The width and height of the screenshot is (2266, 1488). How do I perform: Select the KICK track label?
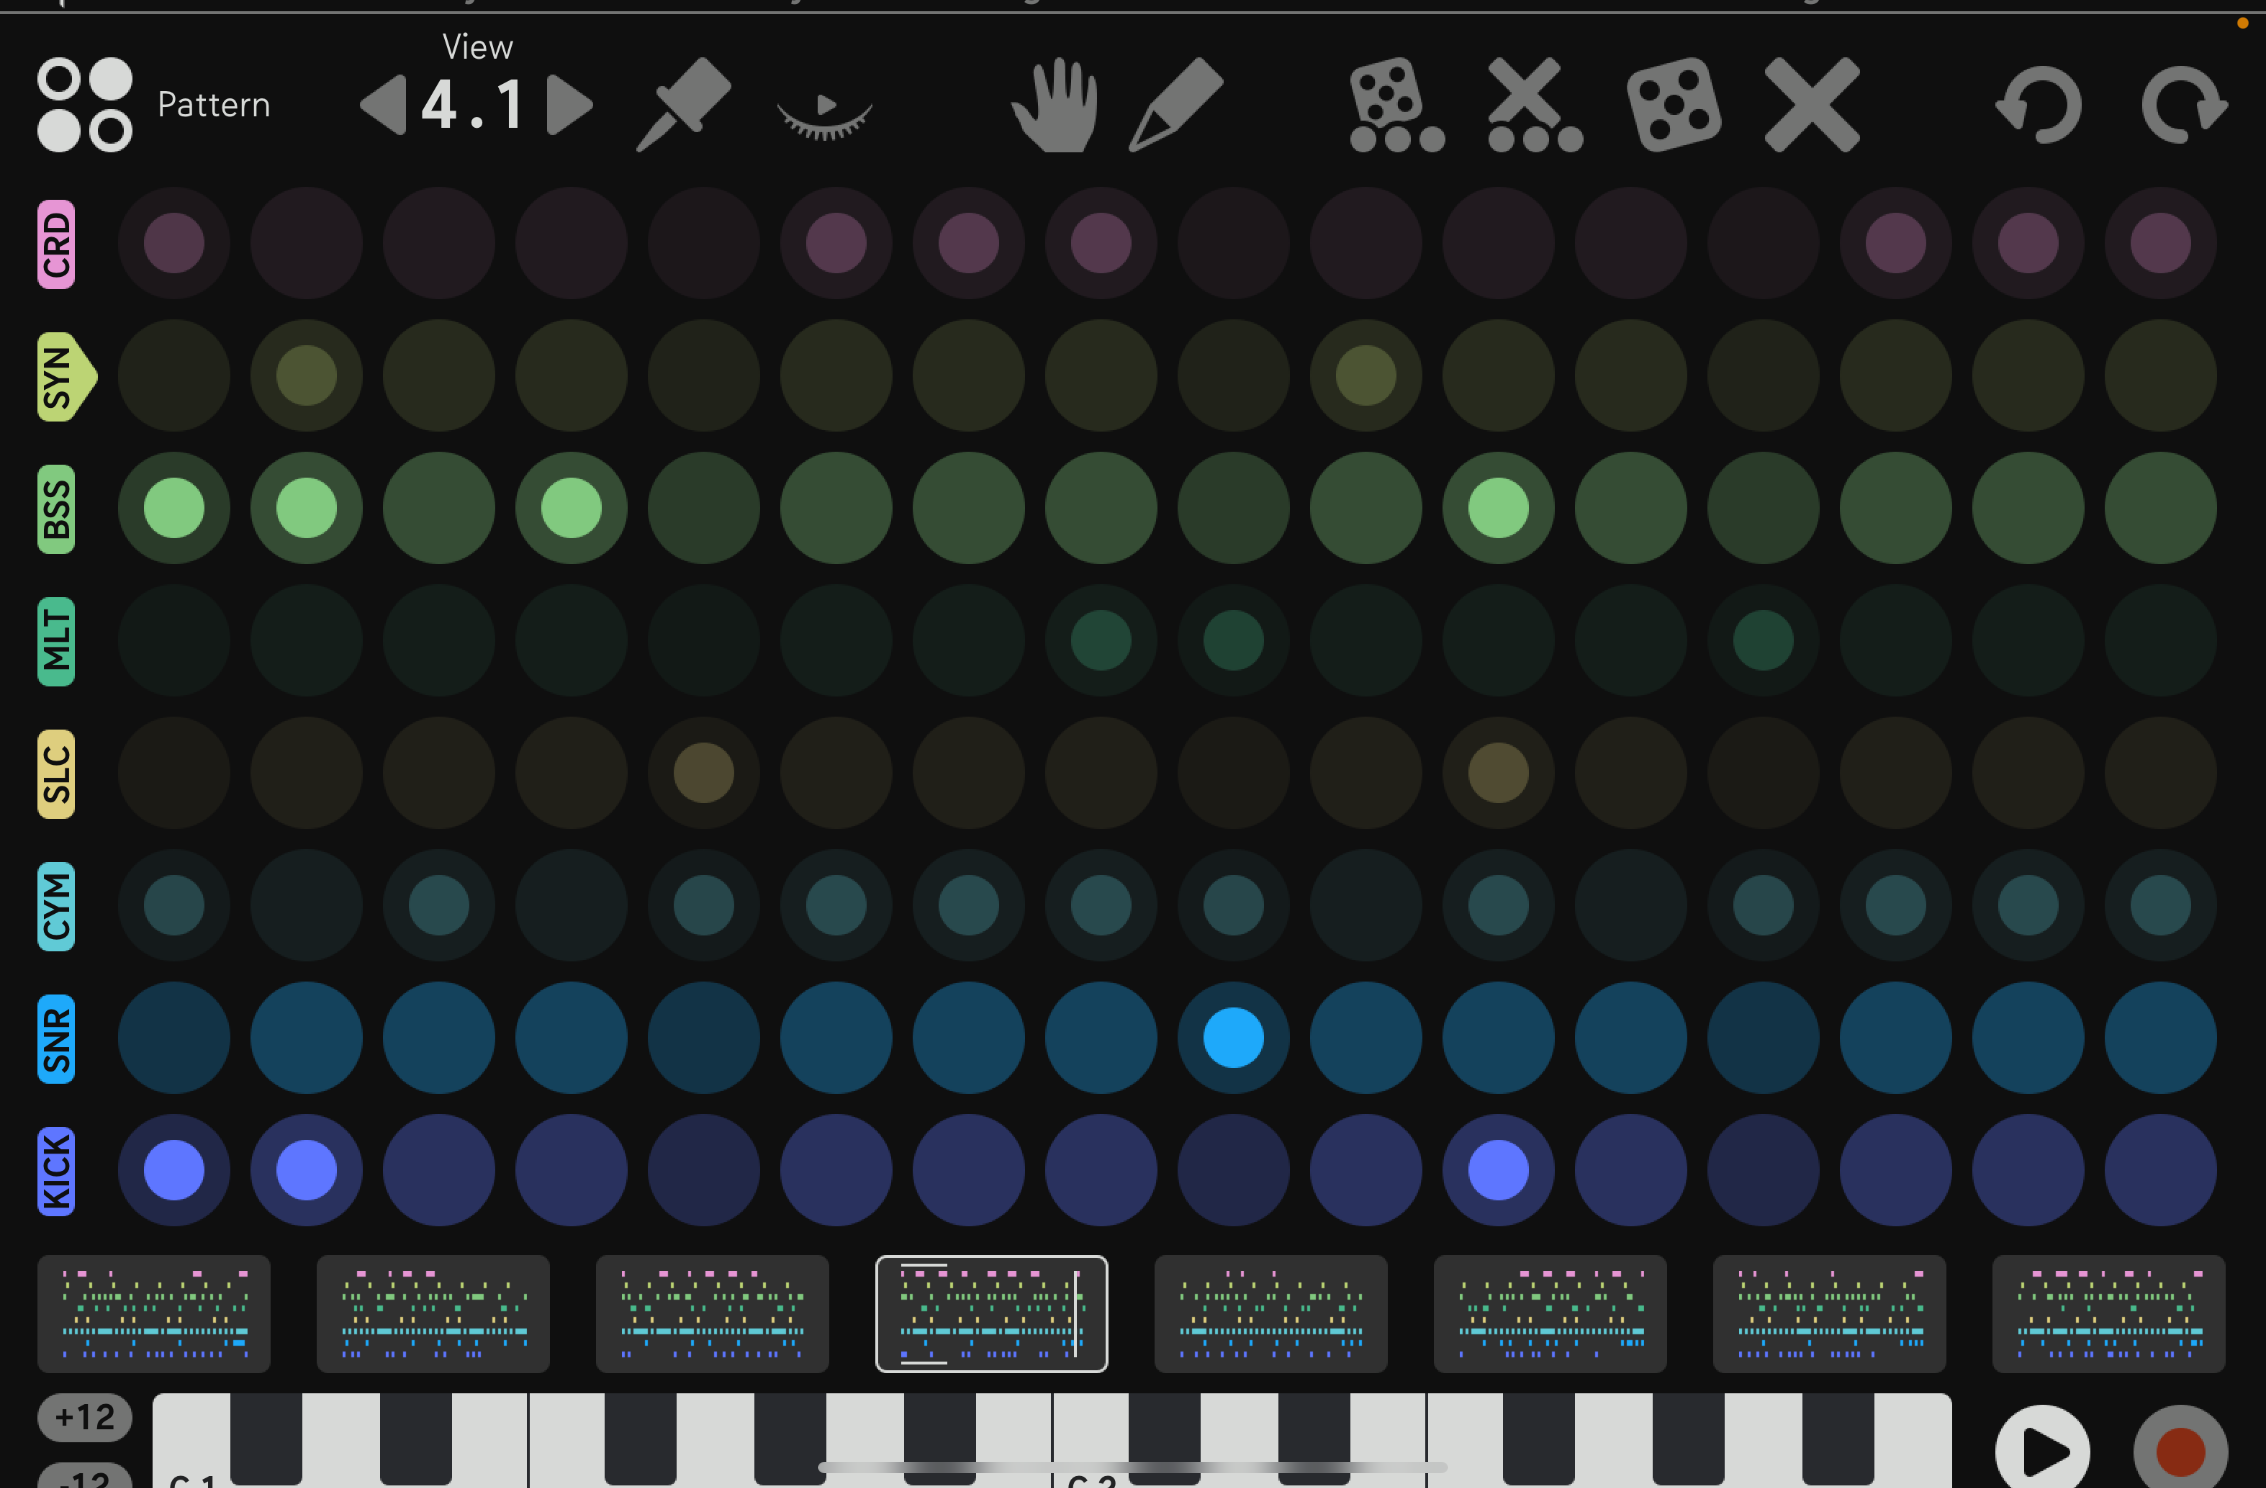56,1171
